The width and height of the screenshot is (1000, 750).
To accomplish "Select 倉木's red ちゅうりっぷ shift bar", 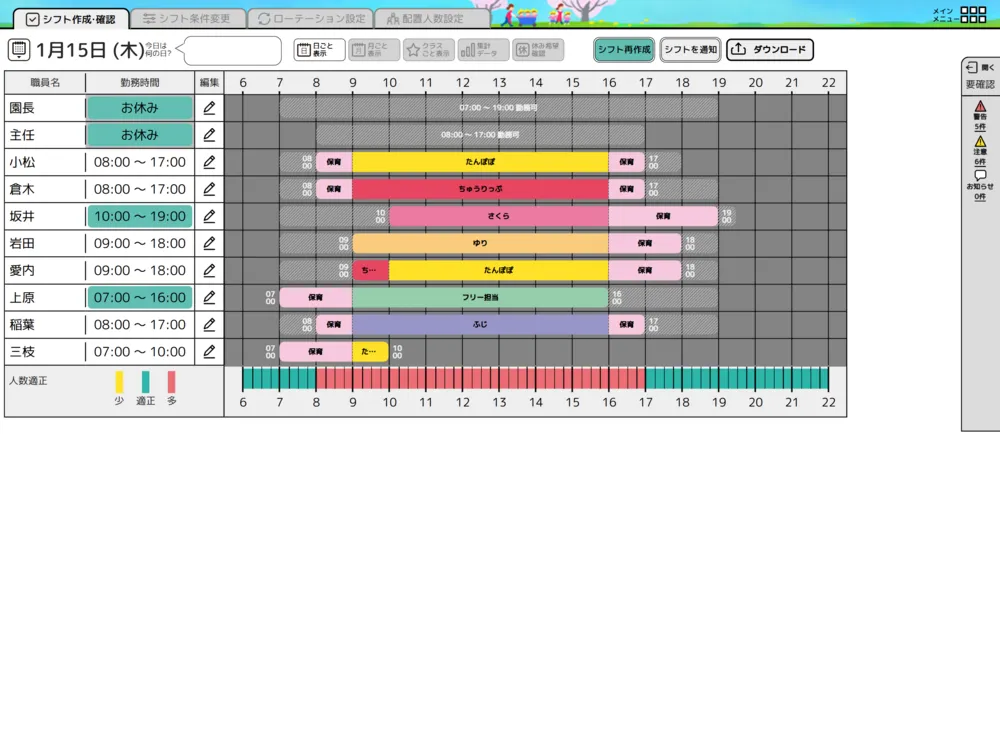I will coord(480,189).
